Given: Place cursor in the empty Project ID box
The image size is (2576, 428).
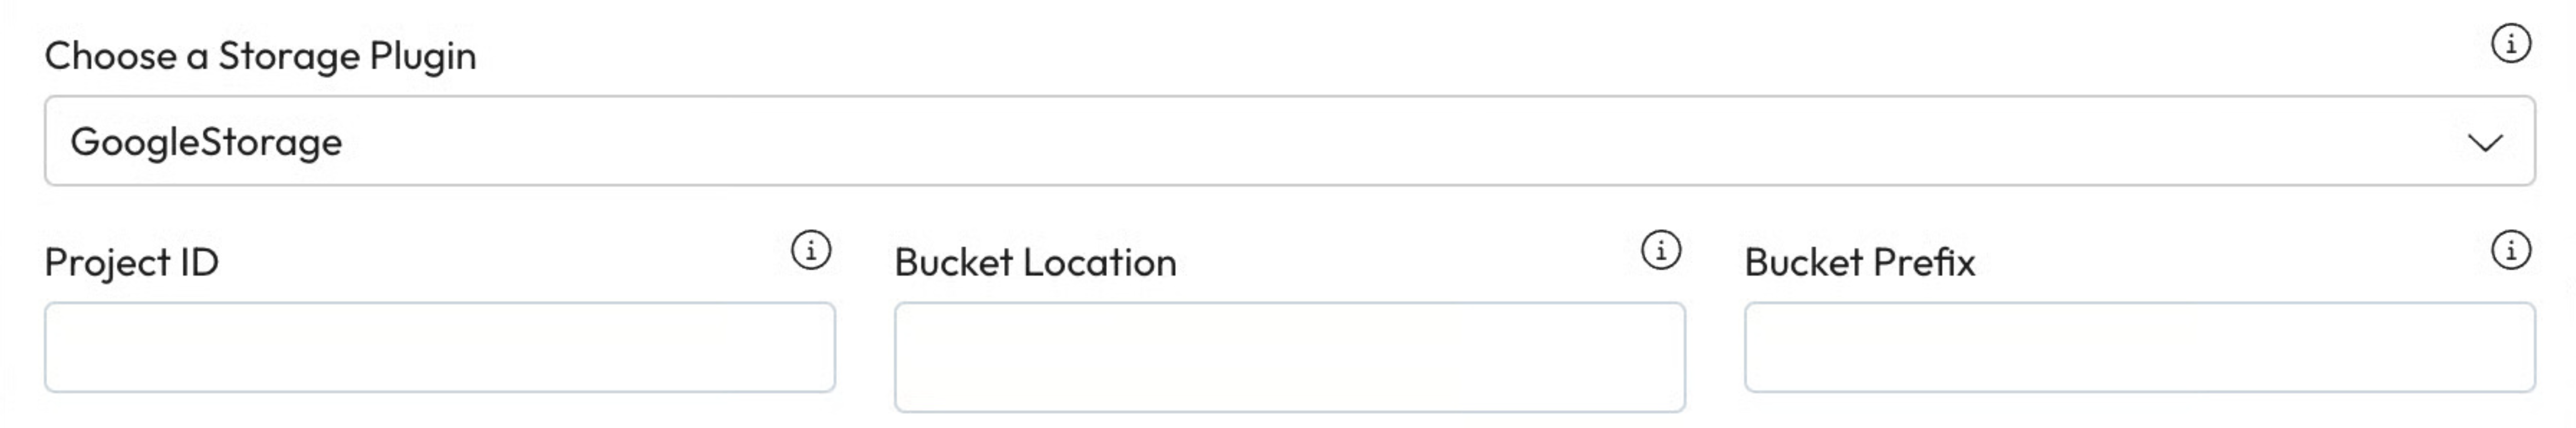Looking at the screenshot, I should 440,347.
